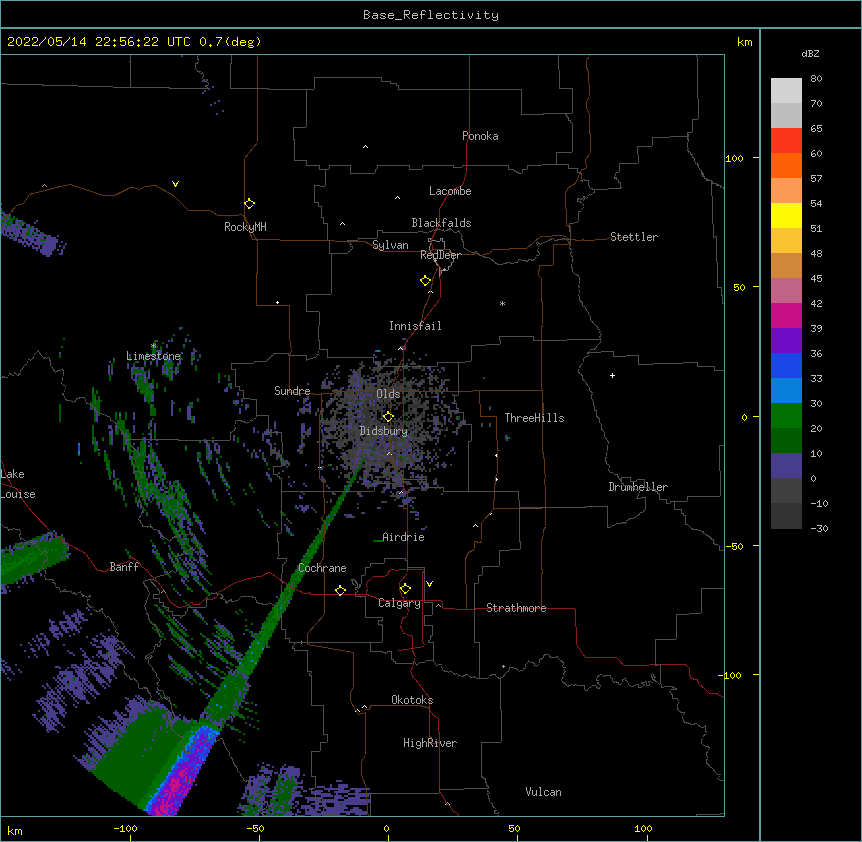Select the yellow 54 dBZ legend color
The width and height of the screenshot is (862, 842).
point(786,215)
